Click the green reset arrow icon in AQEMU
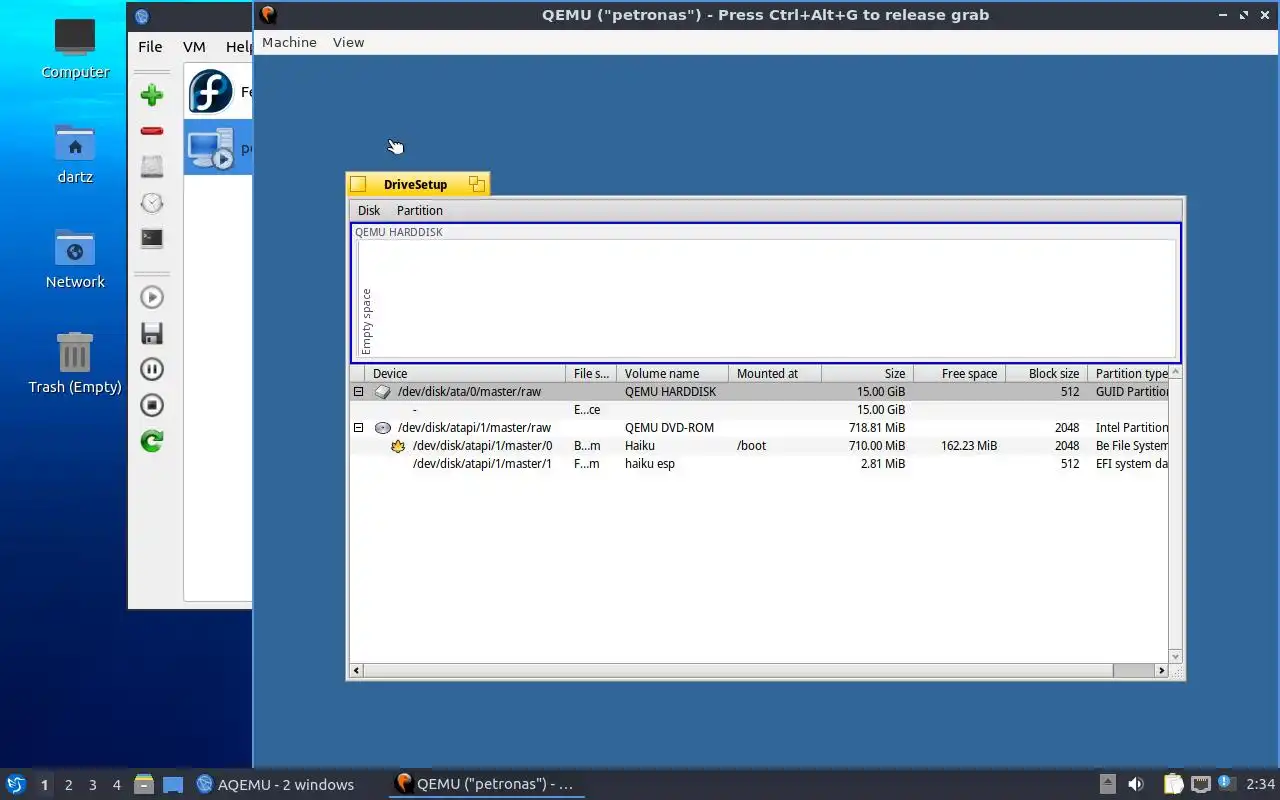Screen dimensions: 1280x800 tap(152, 441)
